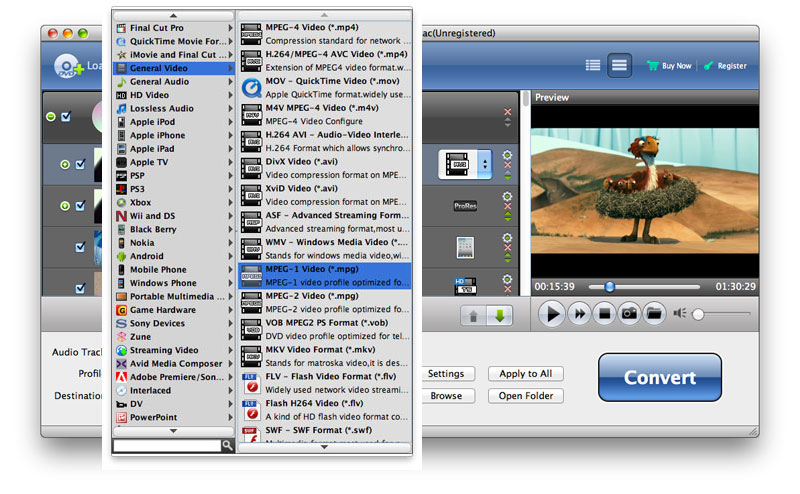Click the Load DVD icon

click(69, 67)
